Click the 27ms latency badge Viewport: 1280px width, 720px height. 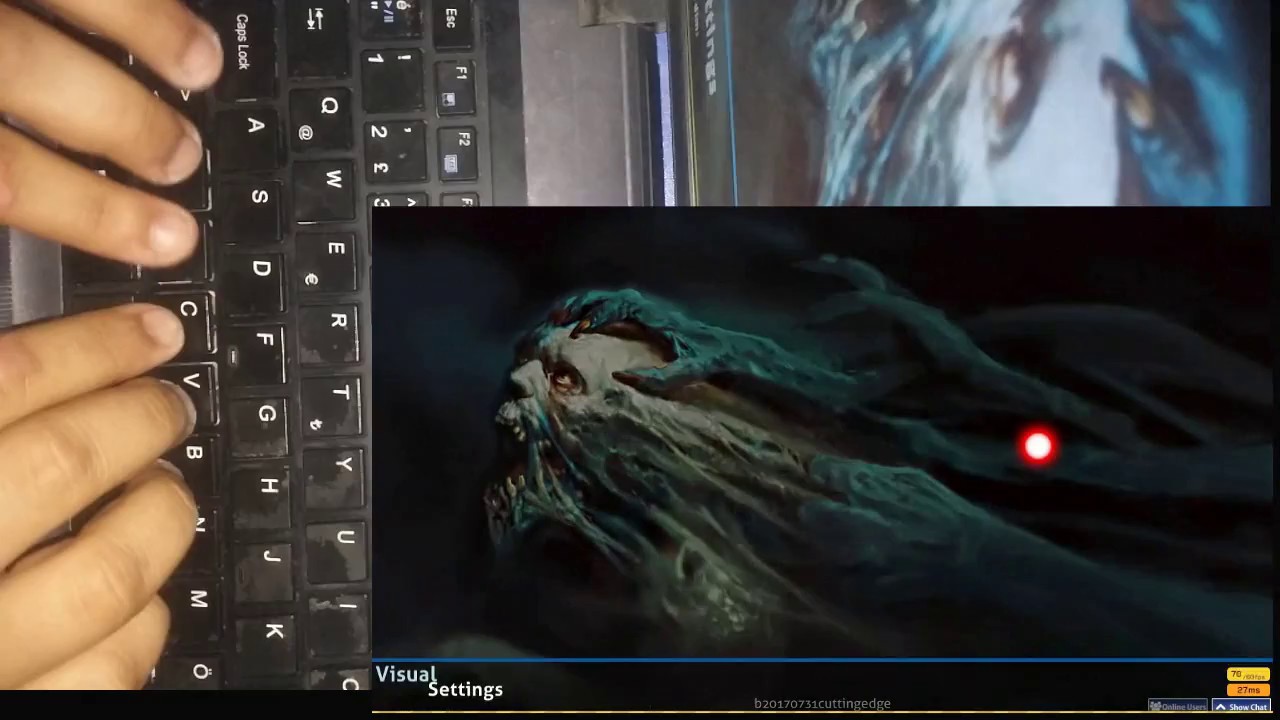coord(1248,690)
